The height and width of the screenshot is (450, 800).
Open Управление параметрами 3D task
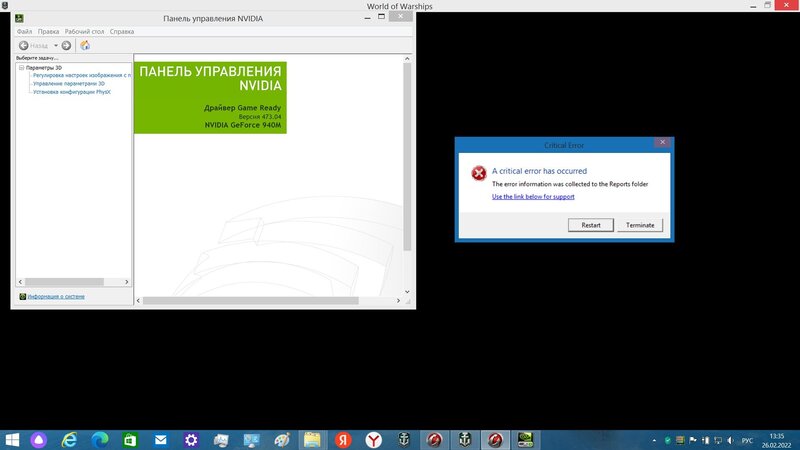point(69,83)
